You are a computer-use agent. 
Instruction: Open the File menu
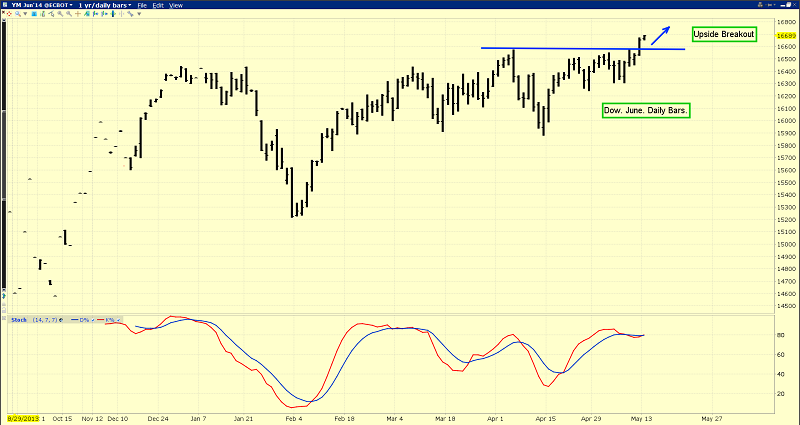point(142,5)
